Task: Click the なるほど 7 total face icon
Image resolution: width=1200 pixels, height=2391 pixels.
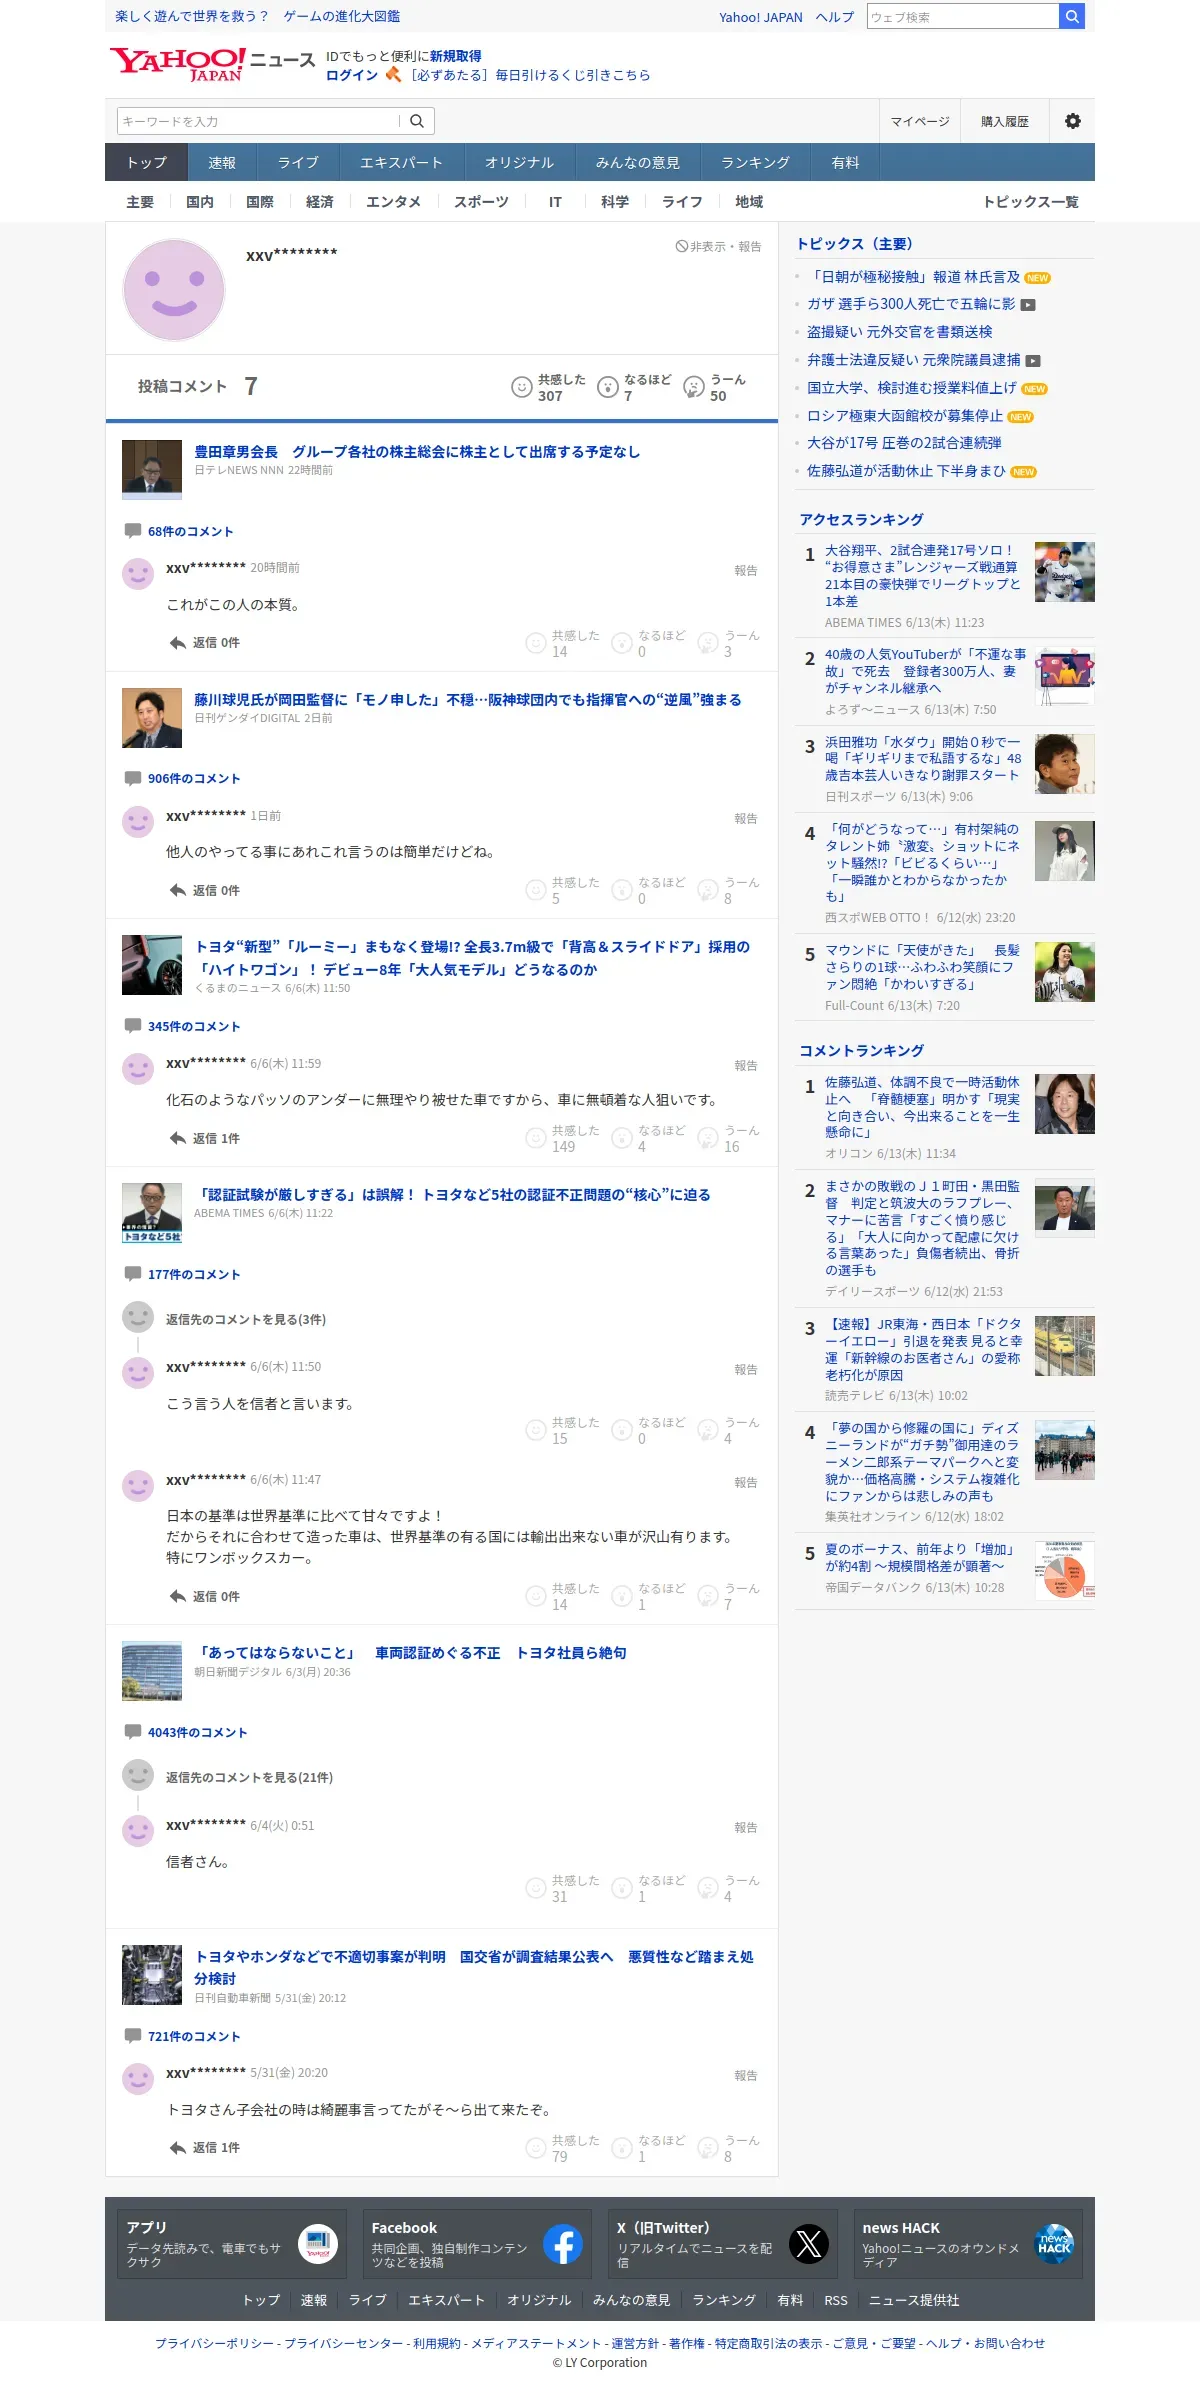Action: (608, 387)
